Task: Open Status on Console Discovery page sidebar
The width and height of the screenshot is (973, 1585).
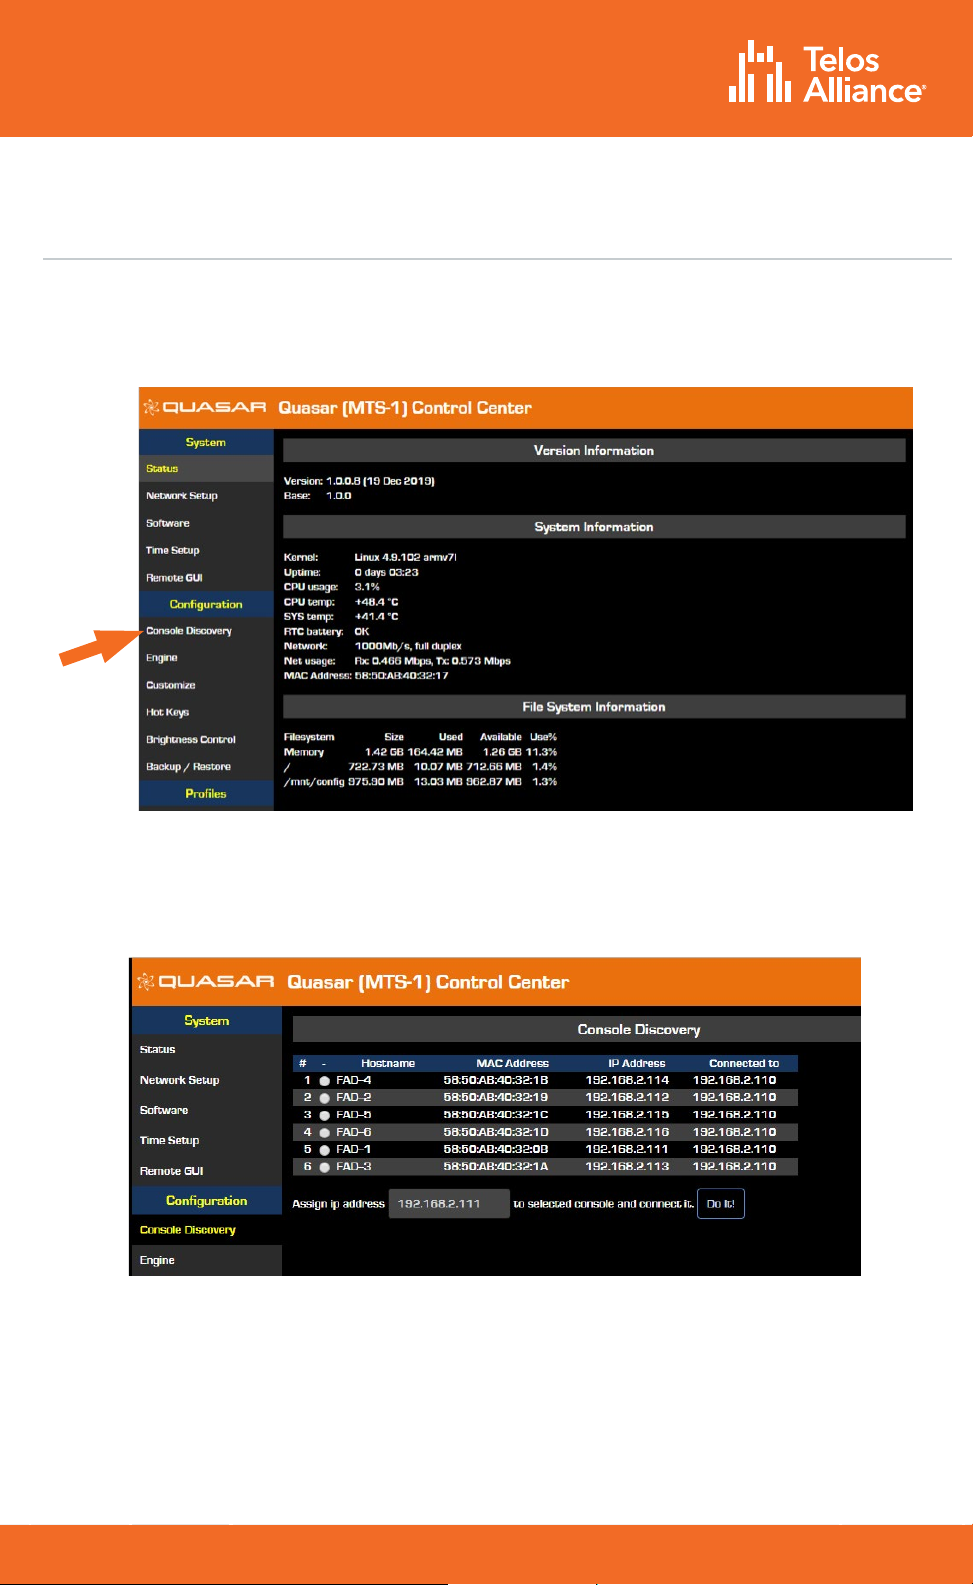Action: [x=158, y=1050]
